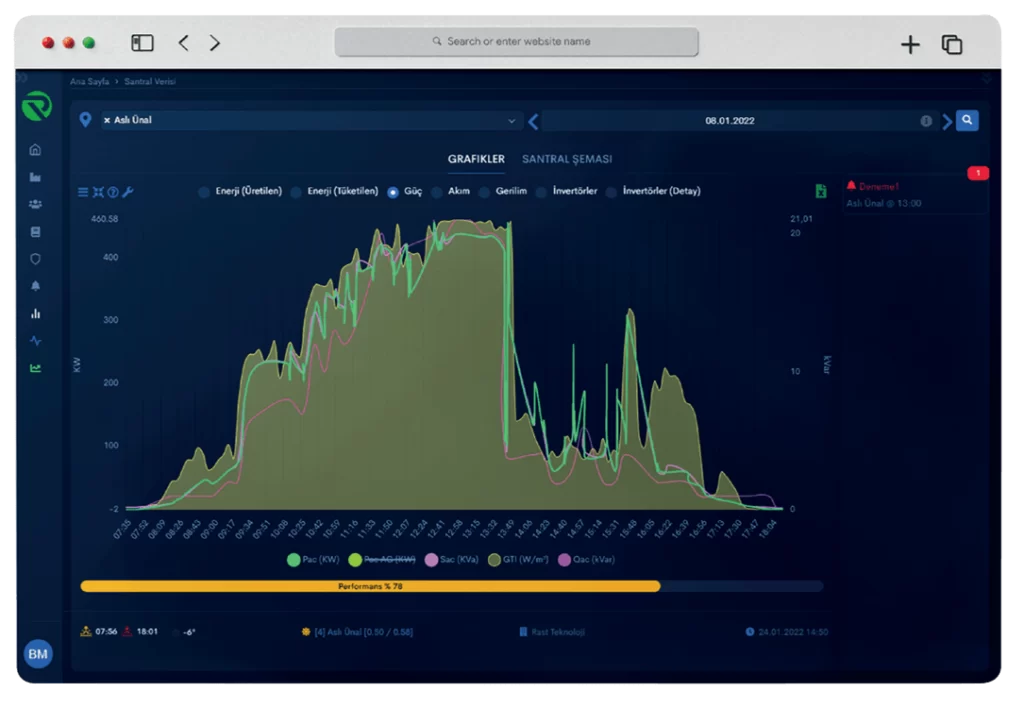Remove the Aslı Ünal selection with x
This screenshot has height=708, width=1024.
(107, 120)
